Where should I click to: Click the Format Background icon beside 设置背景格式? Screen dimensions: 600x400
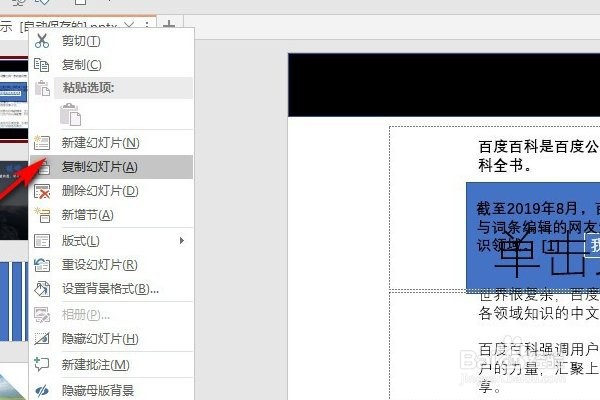(42, 289)
